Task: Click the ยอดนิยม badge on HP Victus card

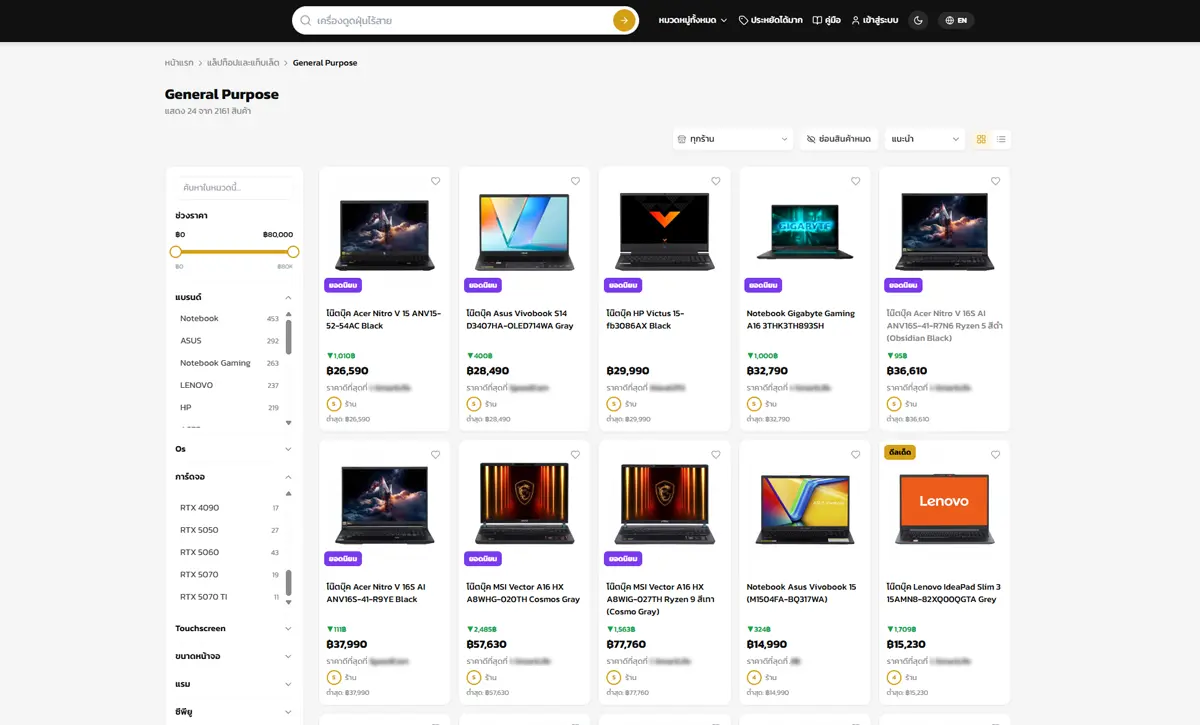Action: [623, 285]
